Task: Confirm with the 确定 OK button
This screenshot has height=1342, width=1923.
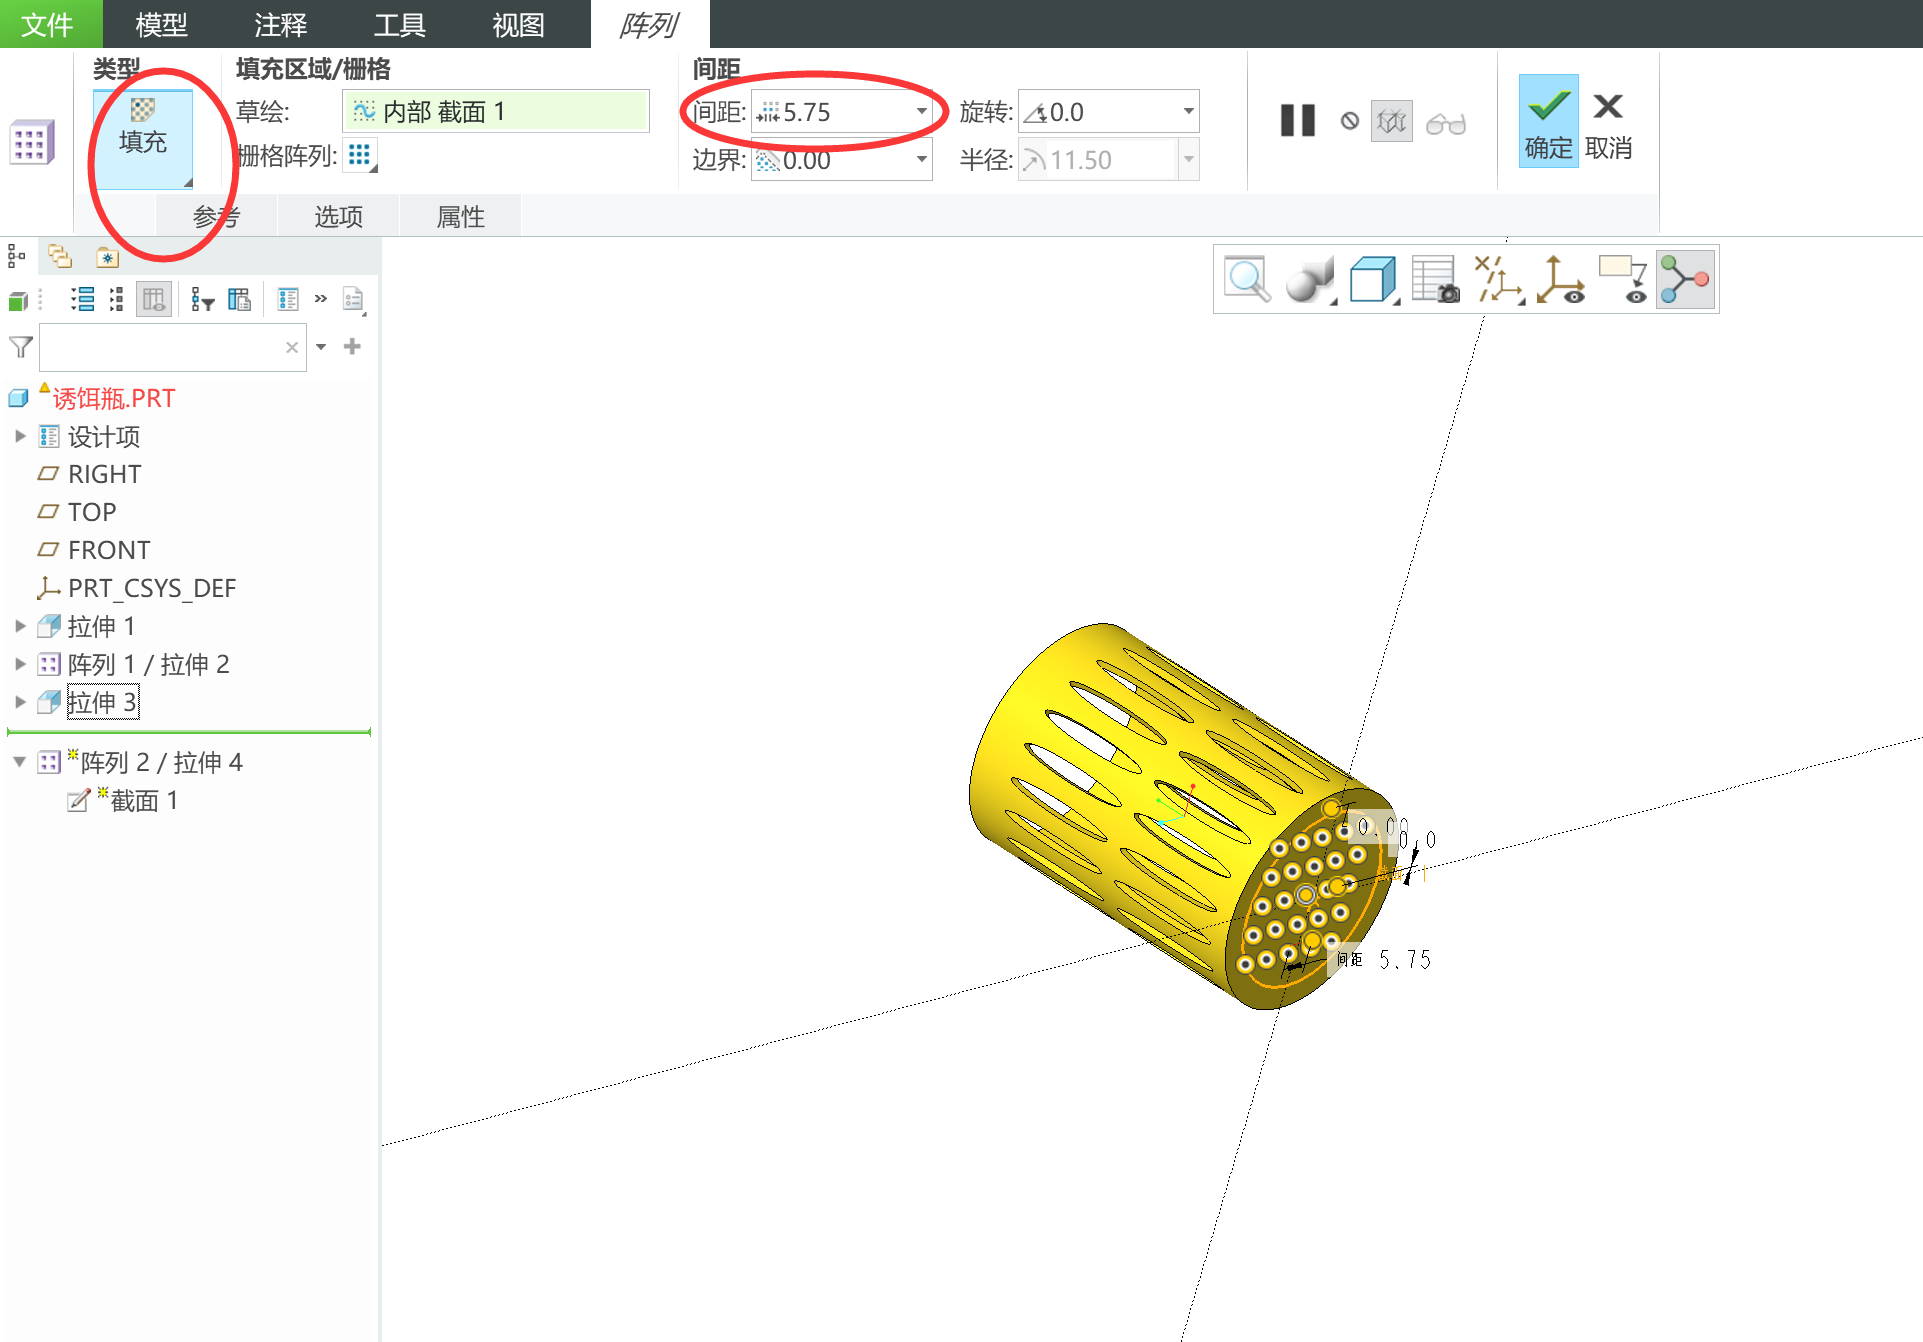Action: point(1548,122)
